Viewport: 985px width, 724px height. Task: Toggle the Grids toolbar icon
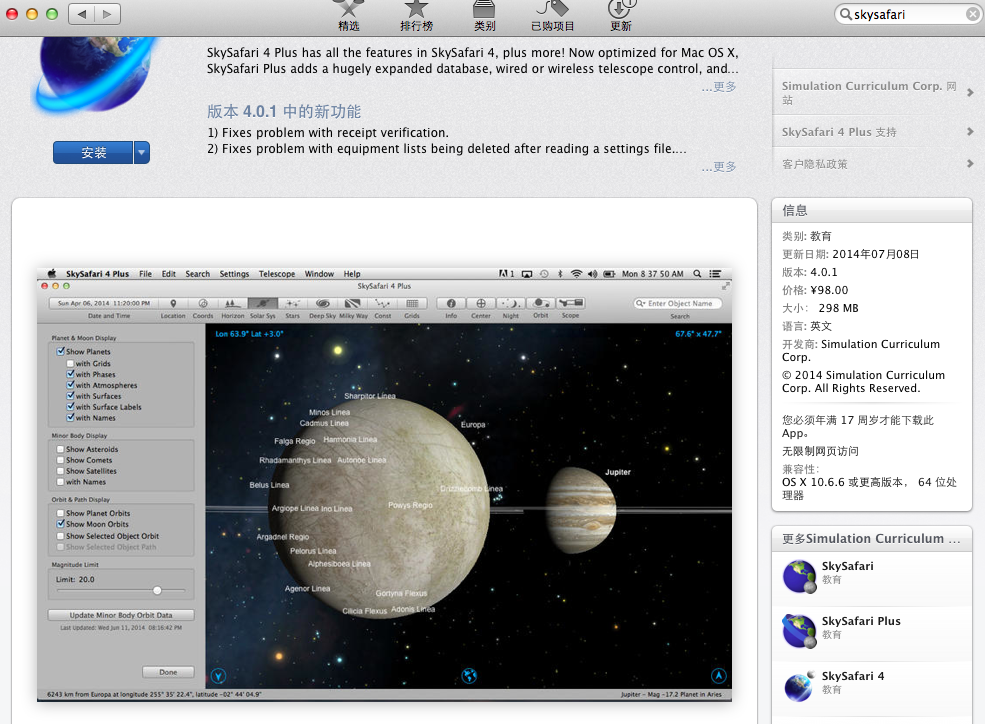(x=412, y=303)
